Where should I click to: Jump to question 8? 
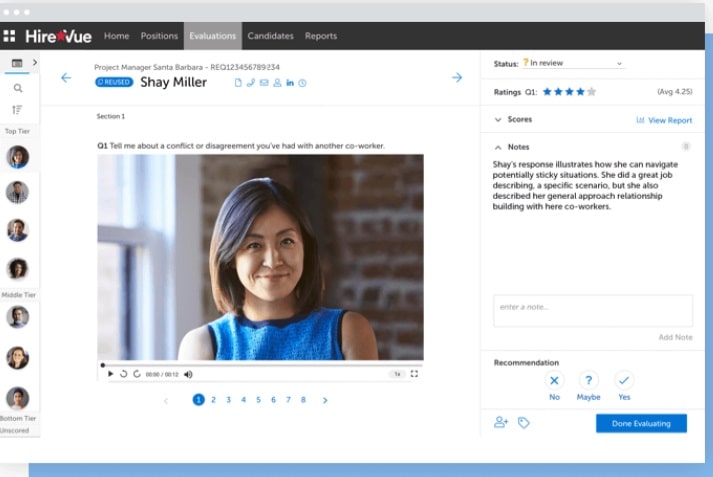click(303, 400)
